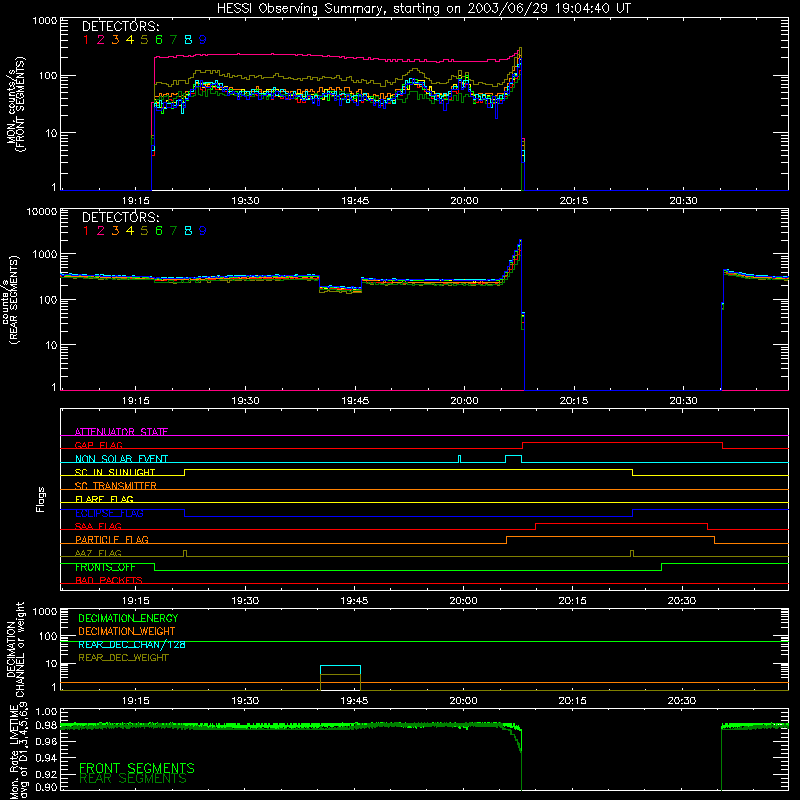Image resolution: width=800 pixels, height=800 pixels.
Task: Click the 'ECLIPSE_FLAG' label
Action: click(109, 513)
